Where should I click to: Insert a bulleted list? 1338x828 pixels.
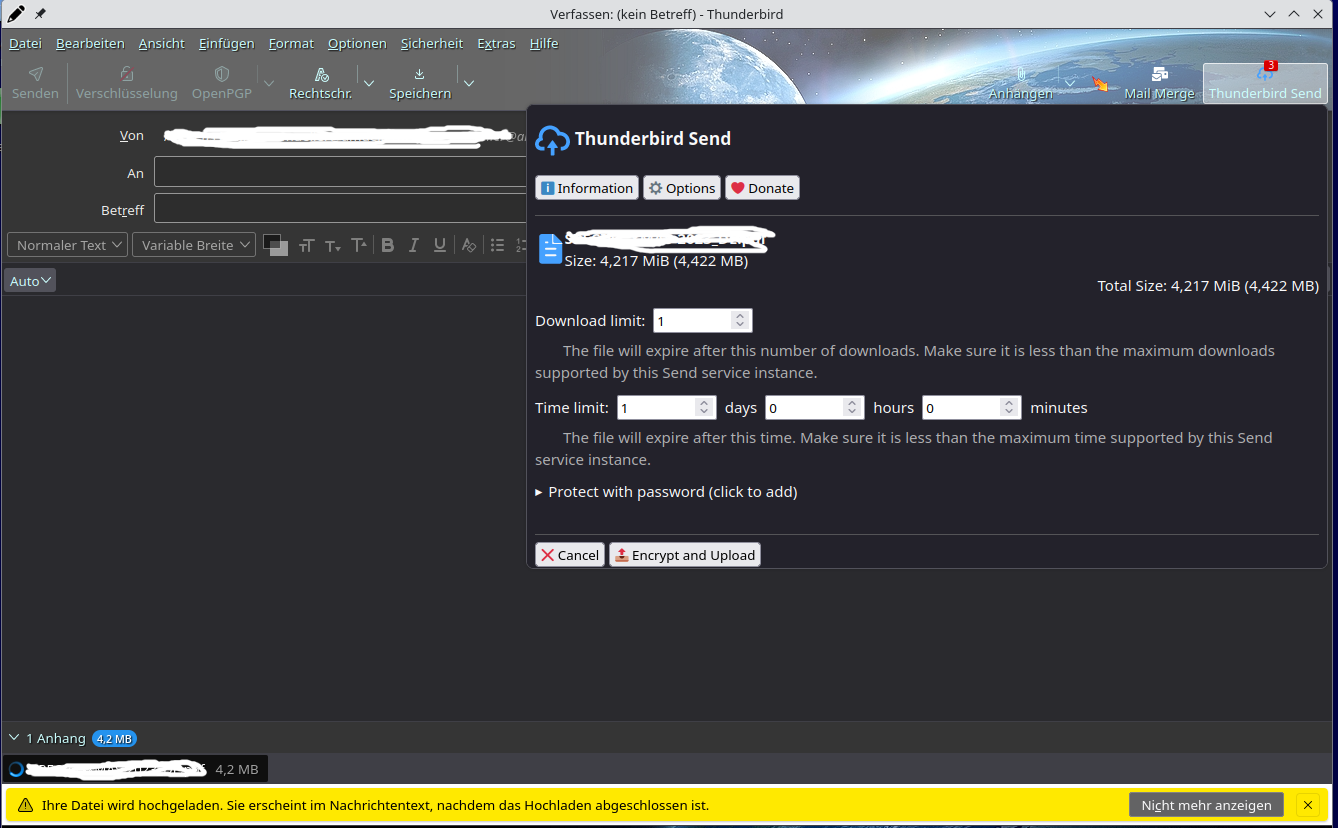497,245
